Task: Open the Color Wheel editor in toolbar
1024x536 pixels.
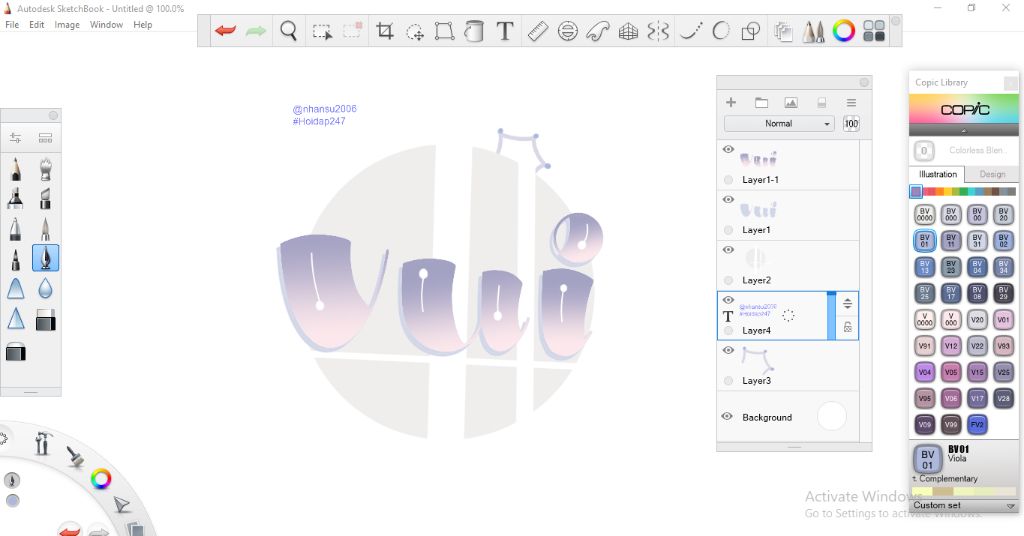Action: 843,31
